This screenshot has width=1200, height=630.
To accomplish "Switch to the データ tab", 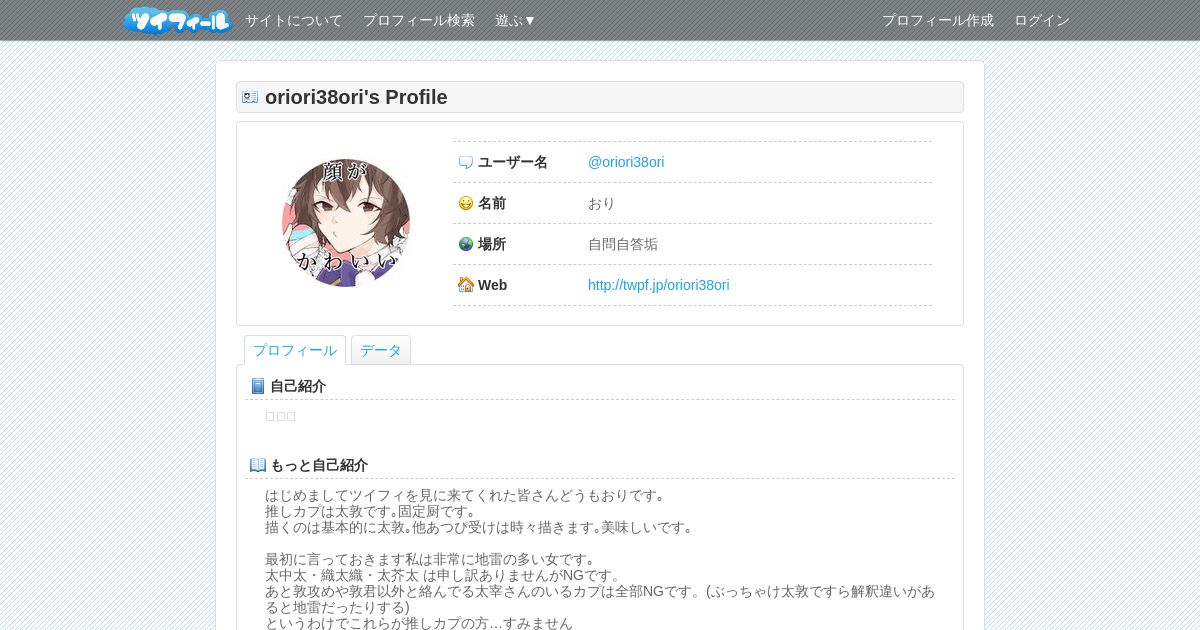I will [x=381, y=350].
